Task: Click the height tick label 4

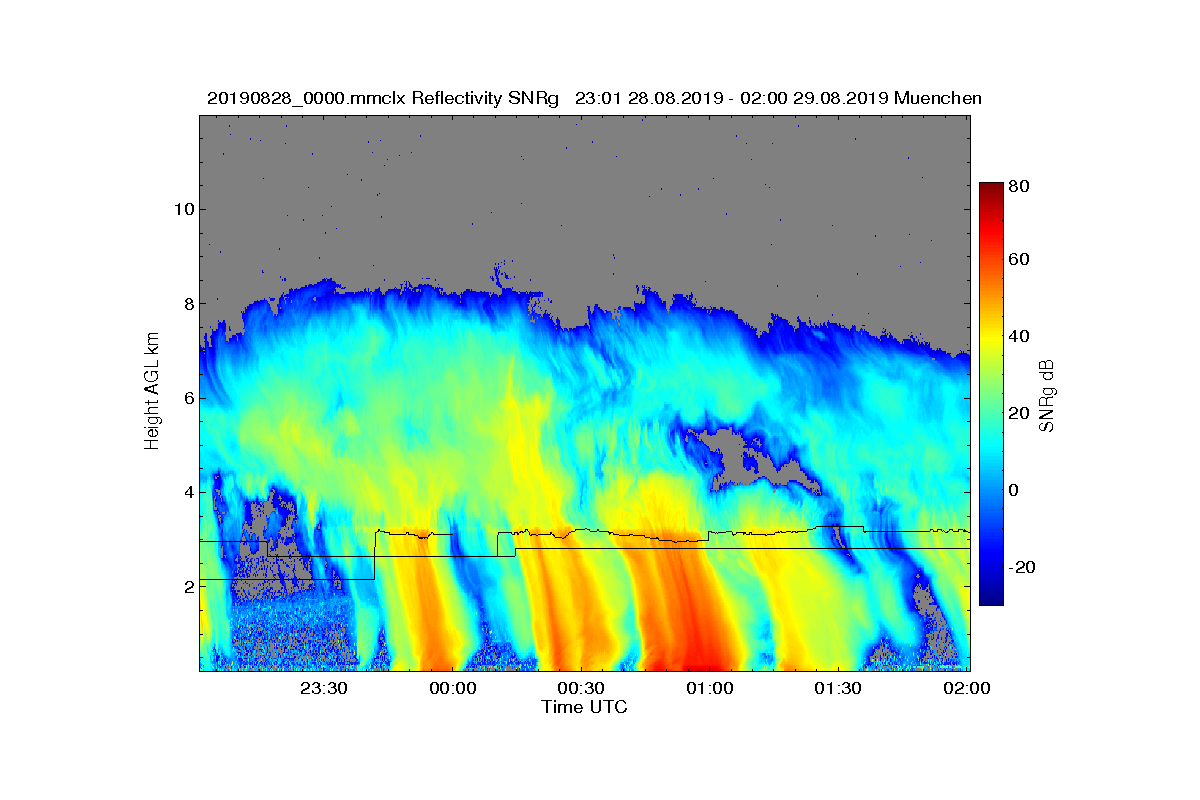Action: [187, 492]
